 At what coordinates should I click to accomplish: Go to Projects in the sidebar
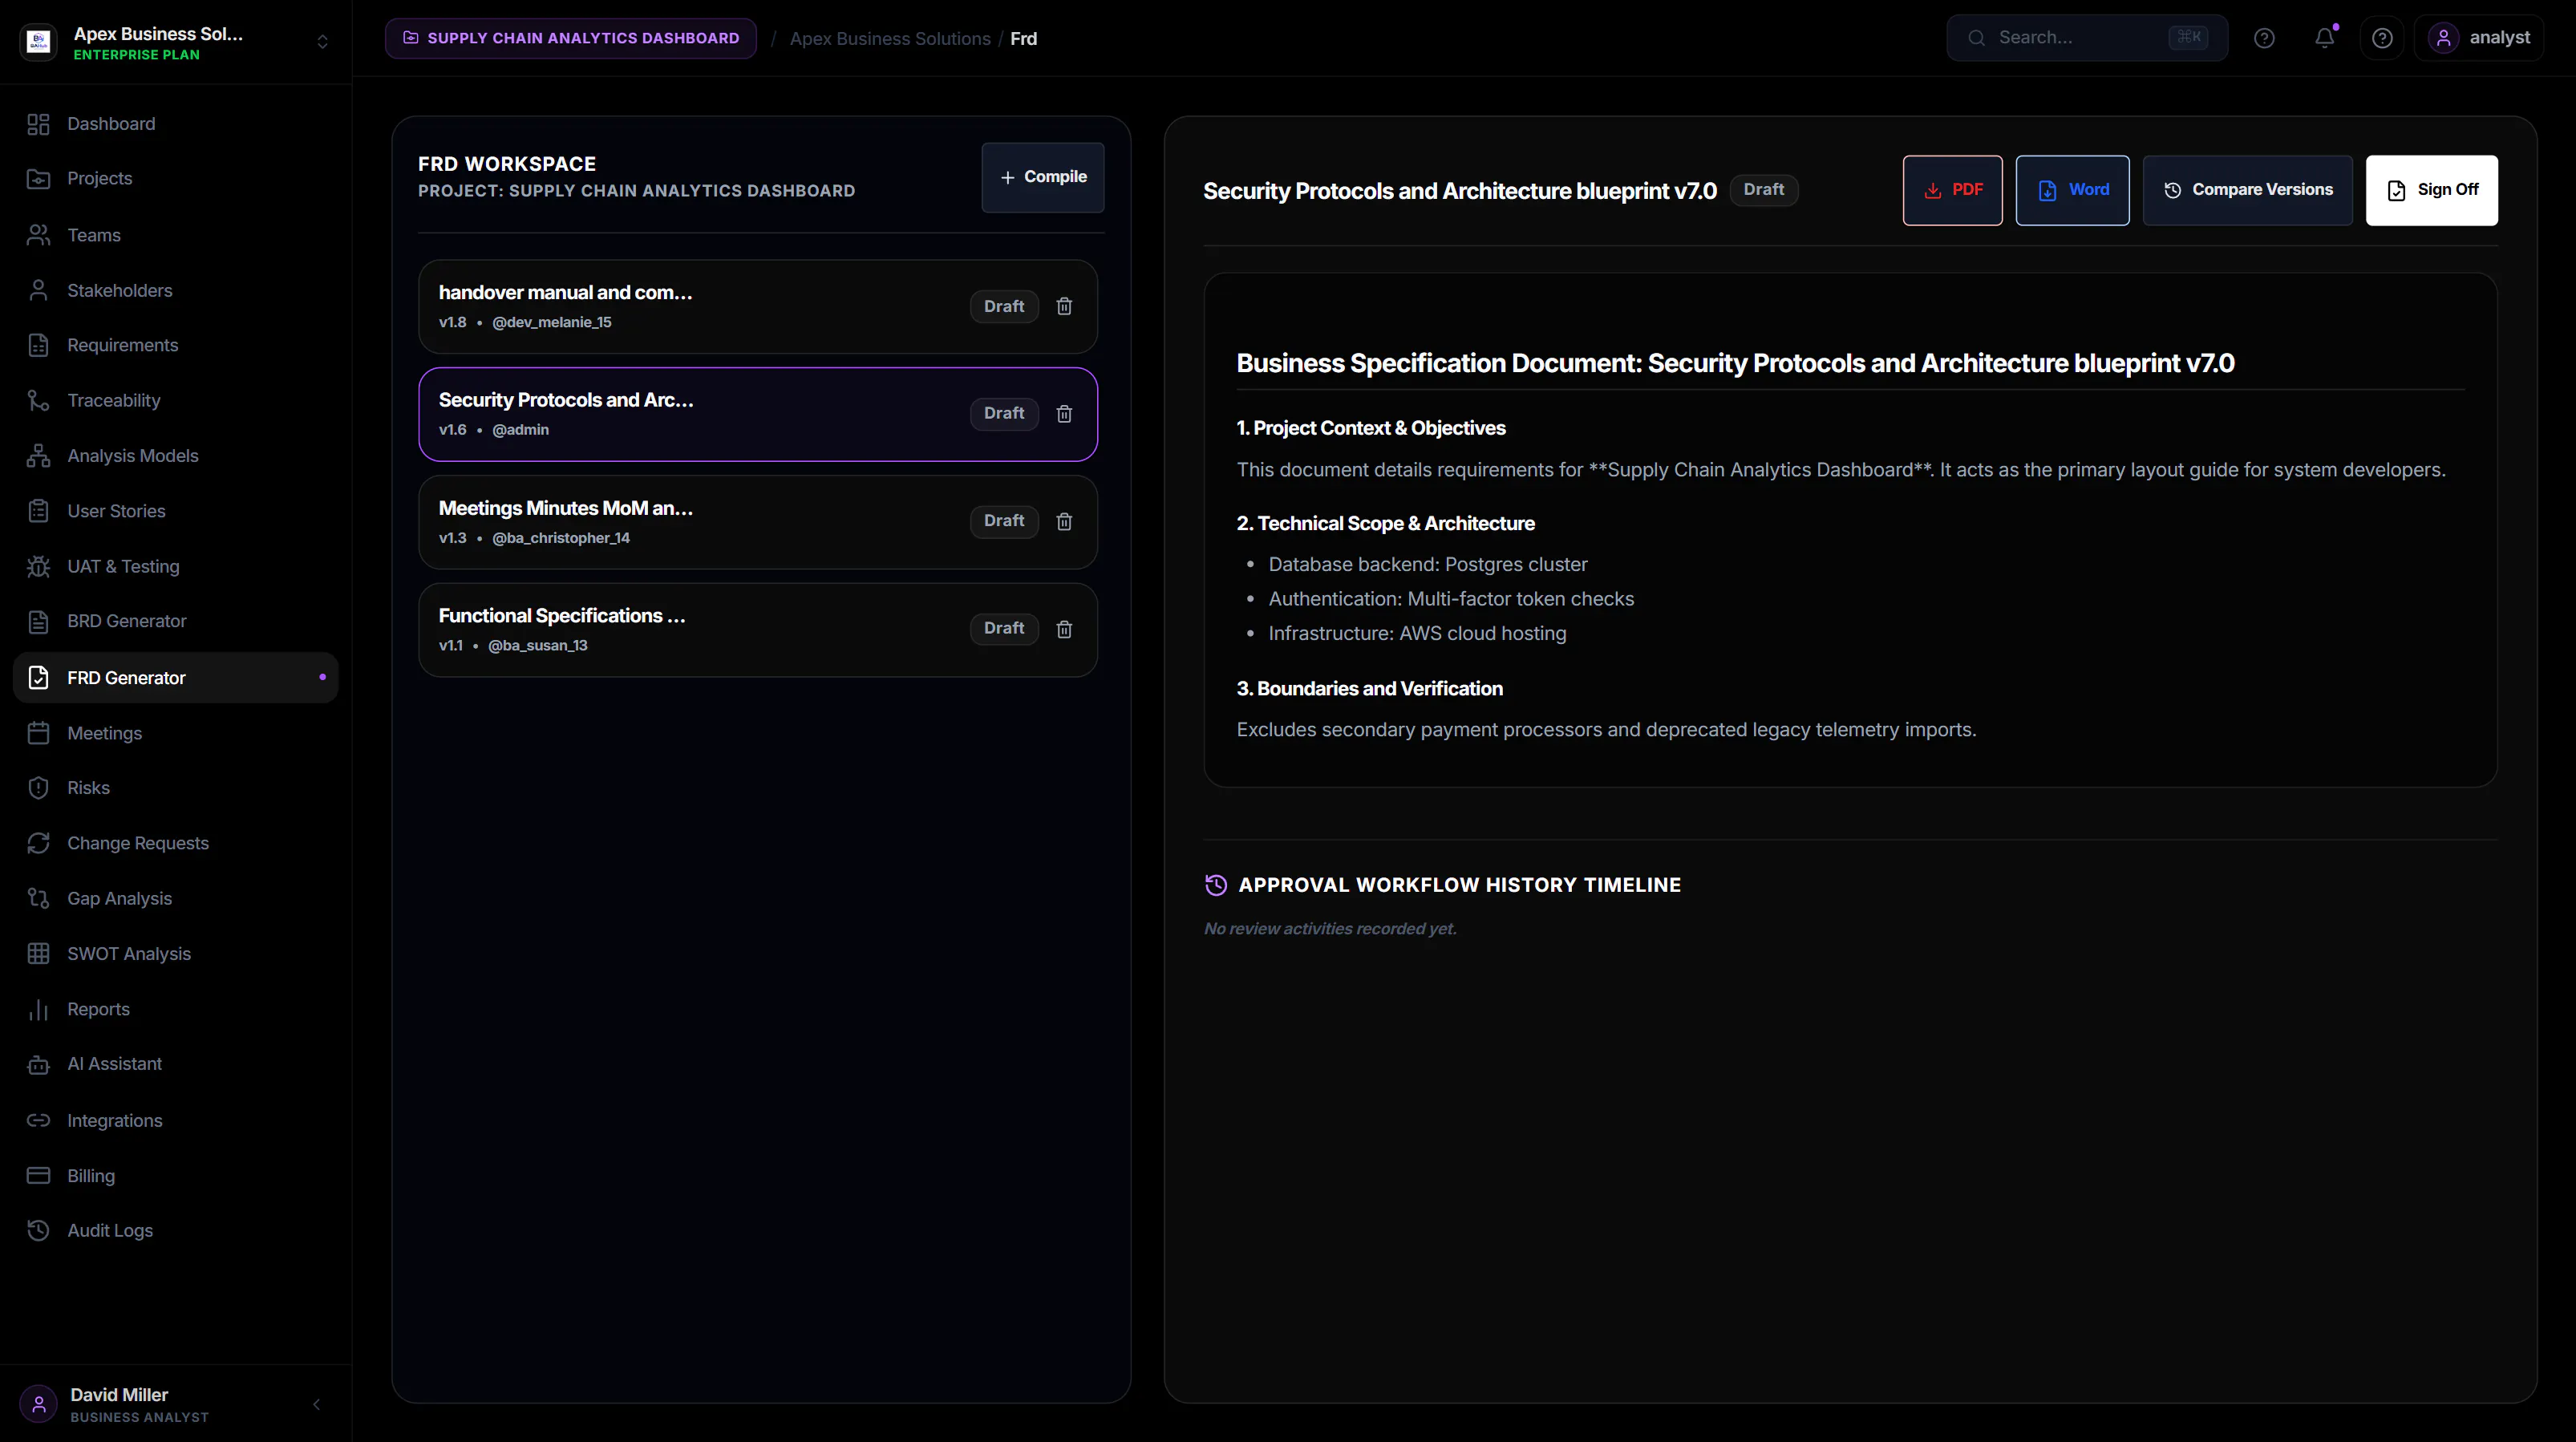[176, 179]
